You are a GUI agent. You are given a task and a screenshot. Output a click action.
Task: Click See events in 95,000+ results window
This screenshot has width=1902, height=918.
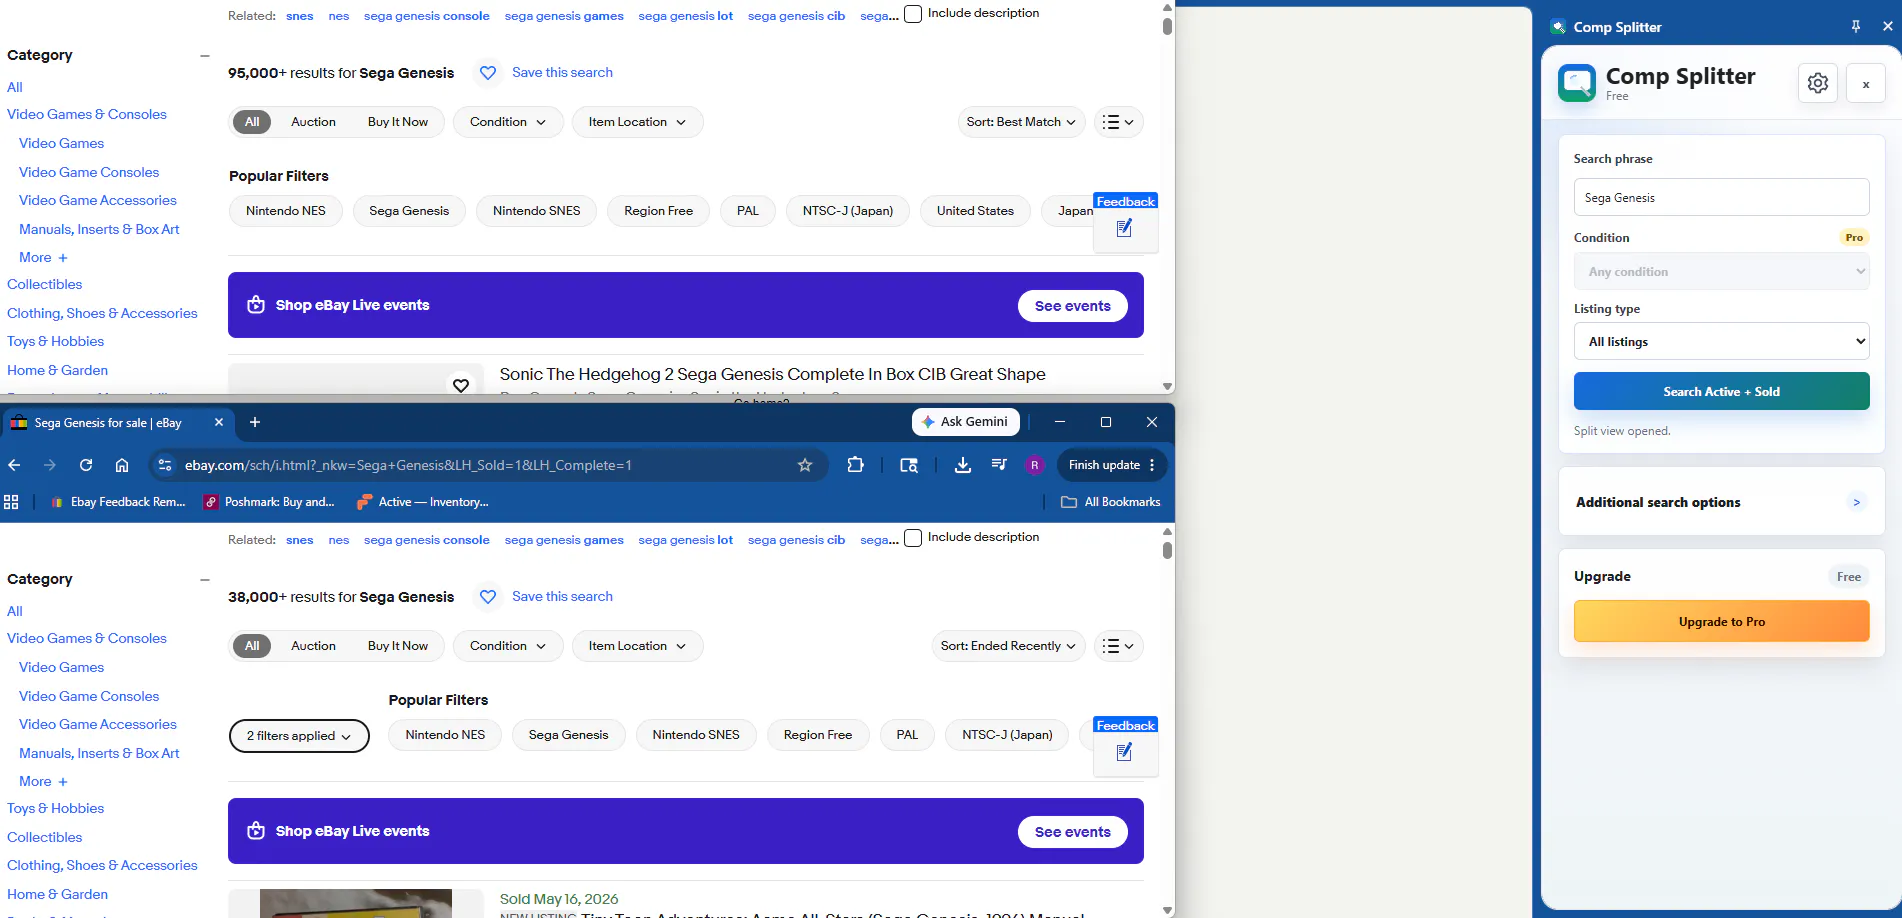coord(1072,306)
